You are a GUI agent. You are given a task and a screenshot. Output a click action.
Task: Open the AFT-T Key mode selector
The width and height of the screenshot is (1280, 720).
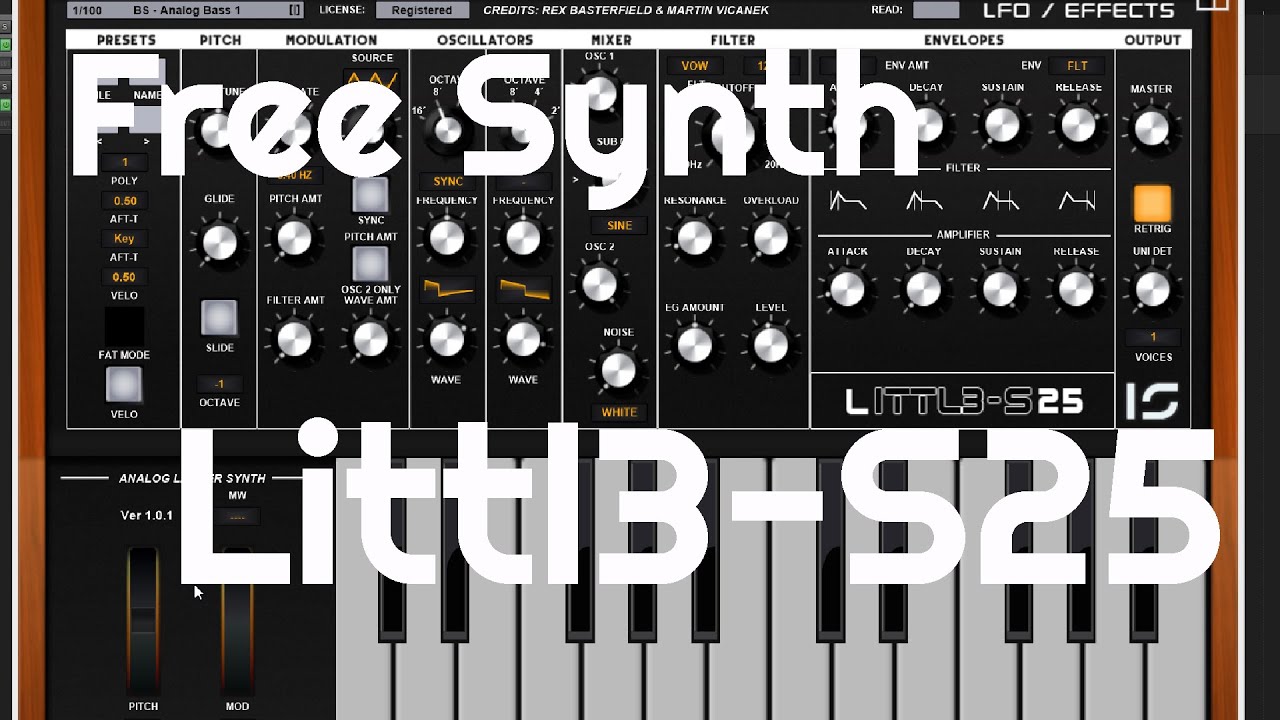click(122, 238)
